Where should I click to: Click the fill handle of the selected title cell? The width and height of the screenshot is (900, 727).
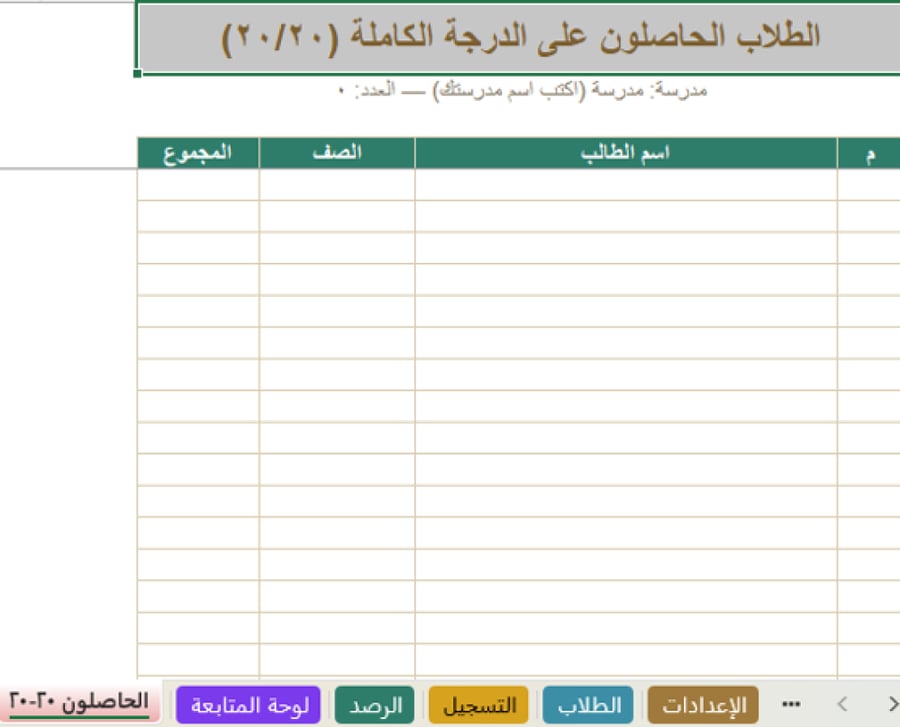(137, 73)
